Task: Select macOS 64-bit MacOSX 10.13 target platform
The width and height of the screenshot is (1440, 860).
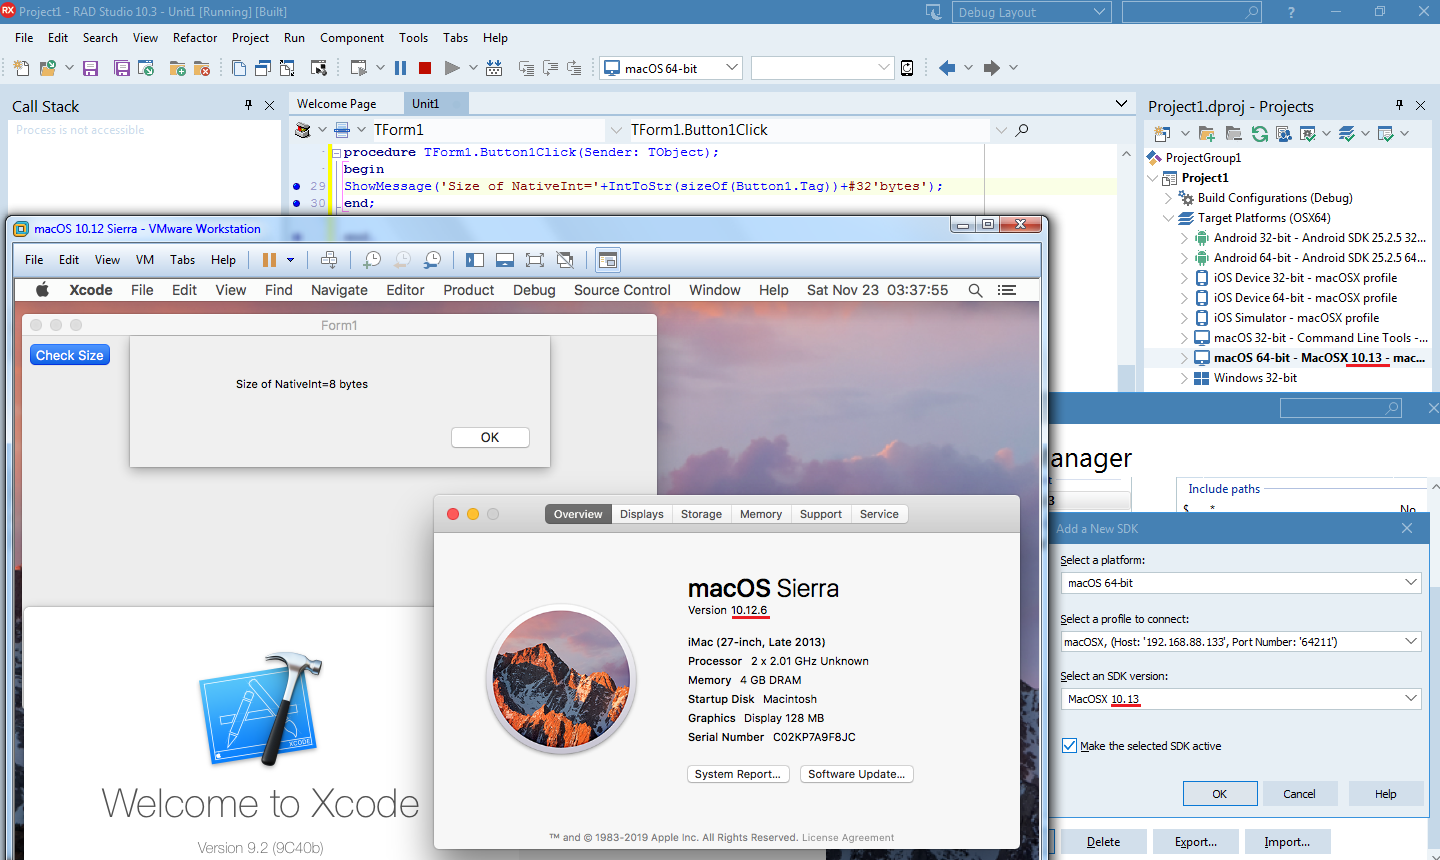Action: click(1318, 358)
